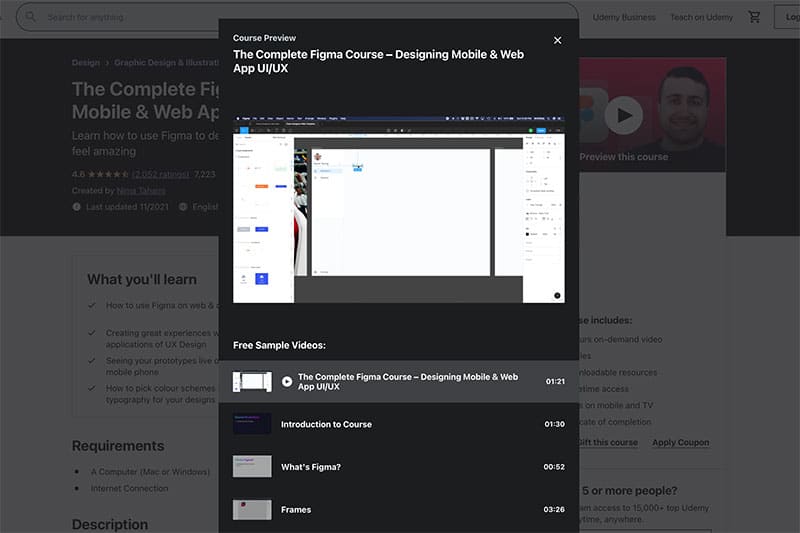Click 'Gift this course' link
The image size is (800, 533).
pos(608,442)
